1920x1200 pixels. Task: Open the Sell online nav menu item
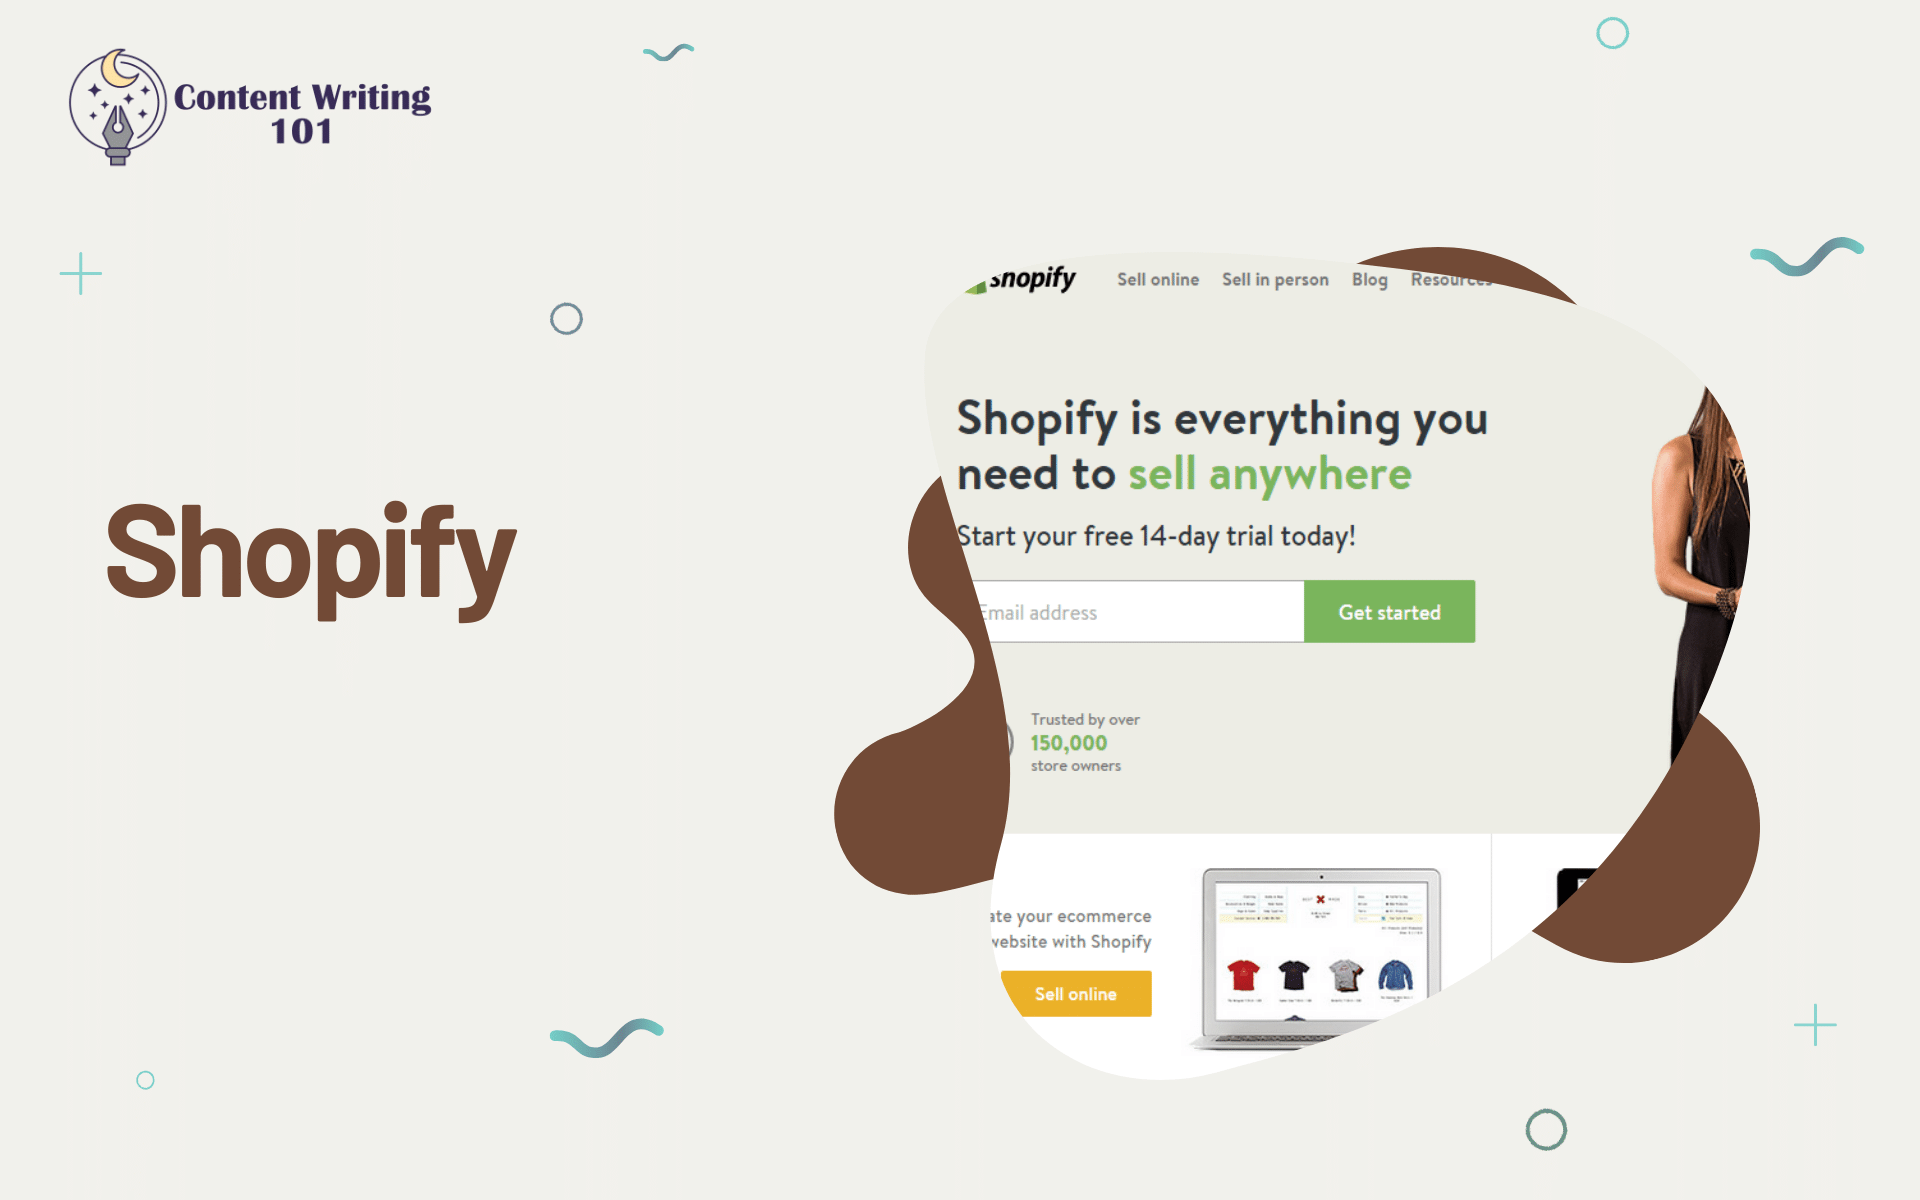tap(1158, 281)
